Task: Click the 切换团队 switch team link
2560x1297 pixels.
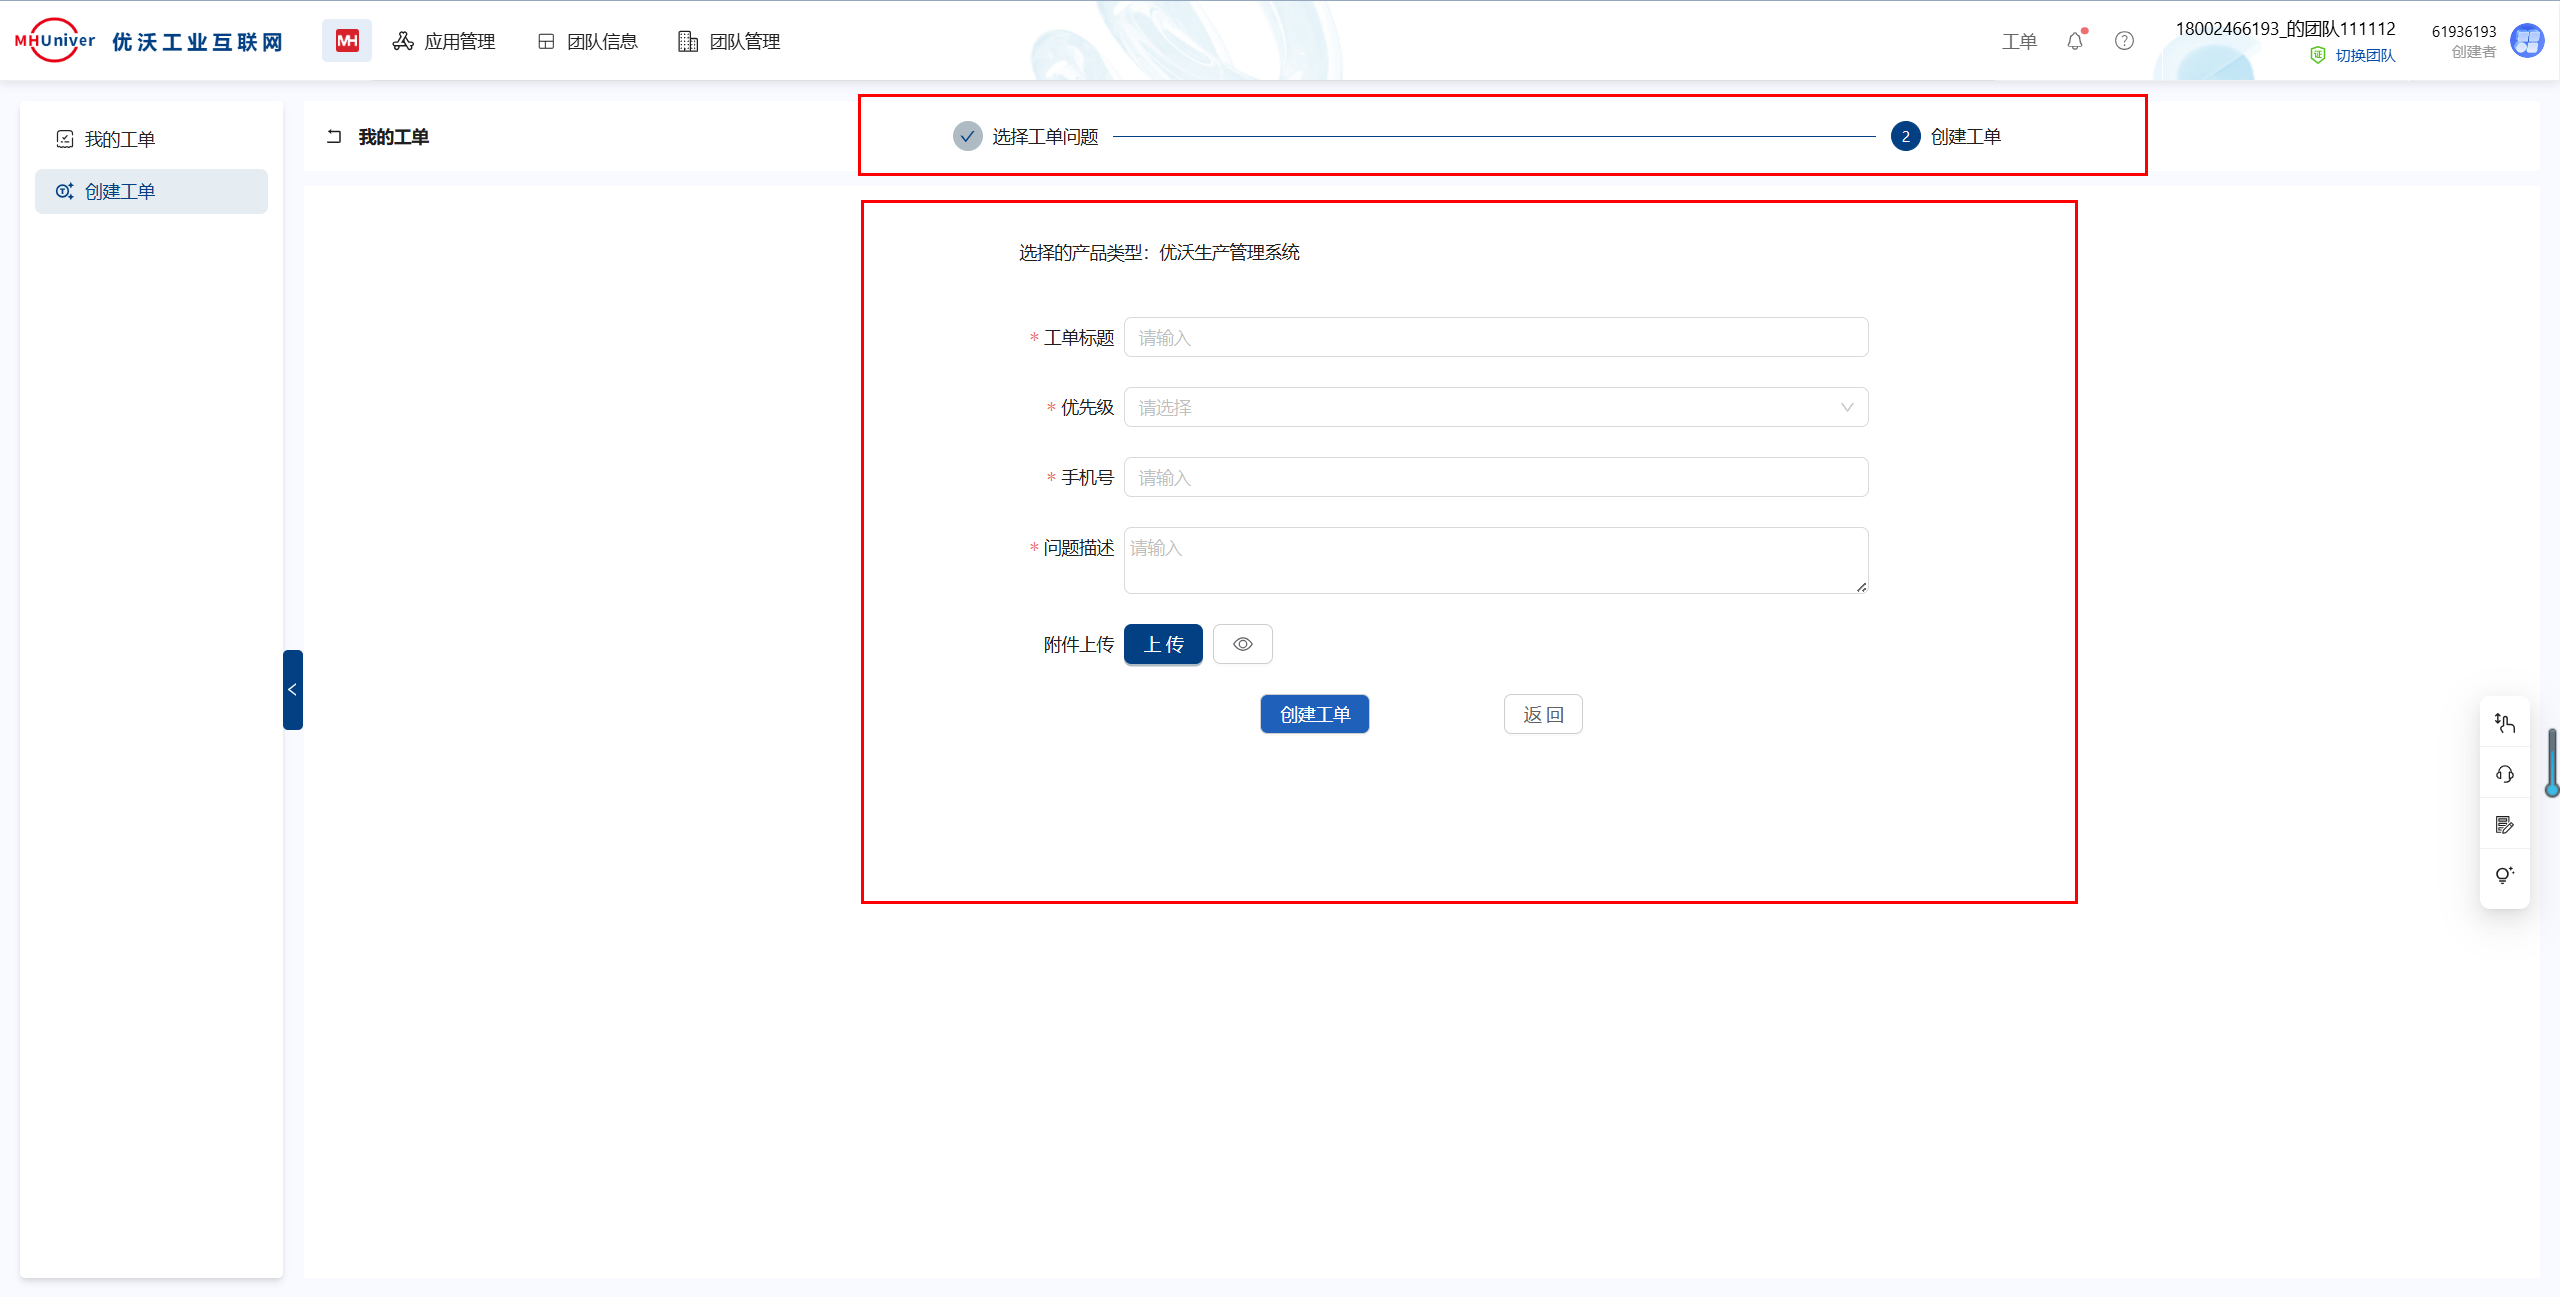Action: (x=2364, y=56)
